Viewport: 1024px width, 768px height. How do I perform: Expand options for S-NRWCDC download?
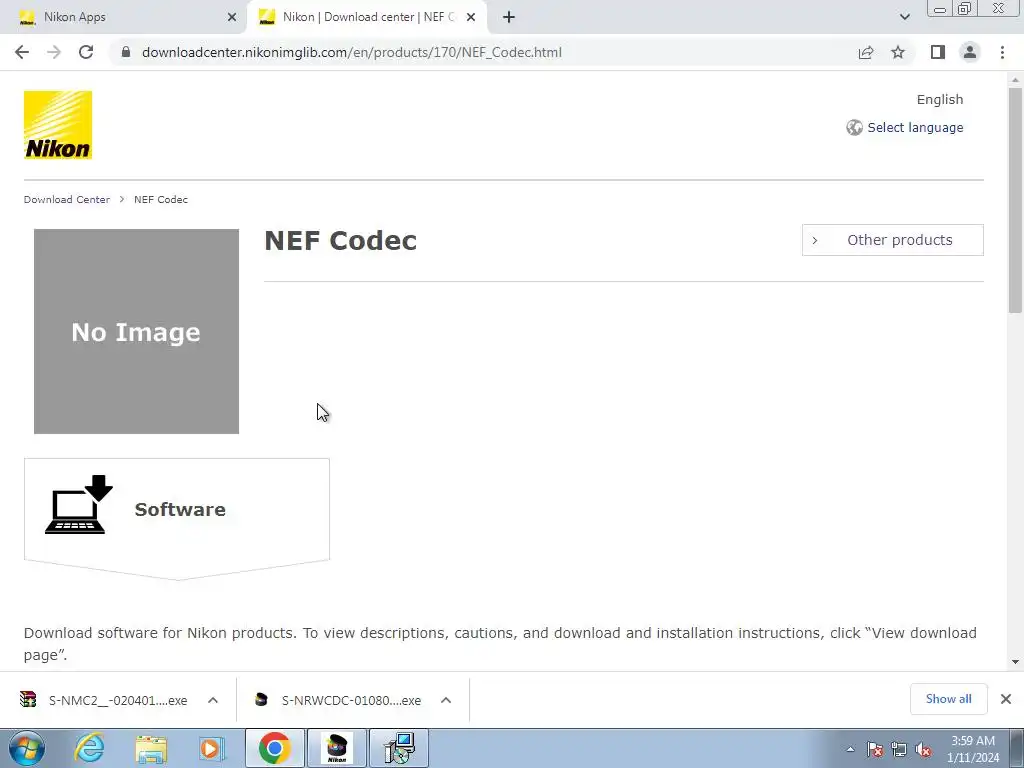446,700
